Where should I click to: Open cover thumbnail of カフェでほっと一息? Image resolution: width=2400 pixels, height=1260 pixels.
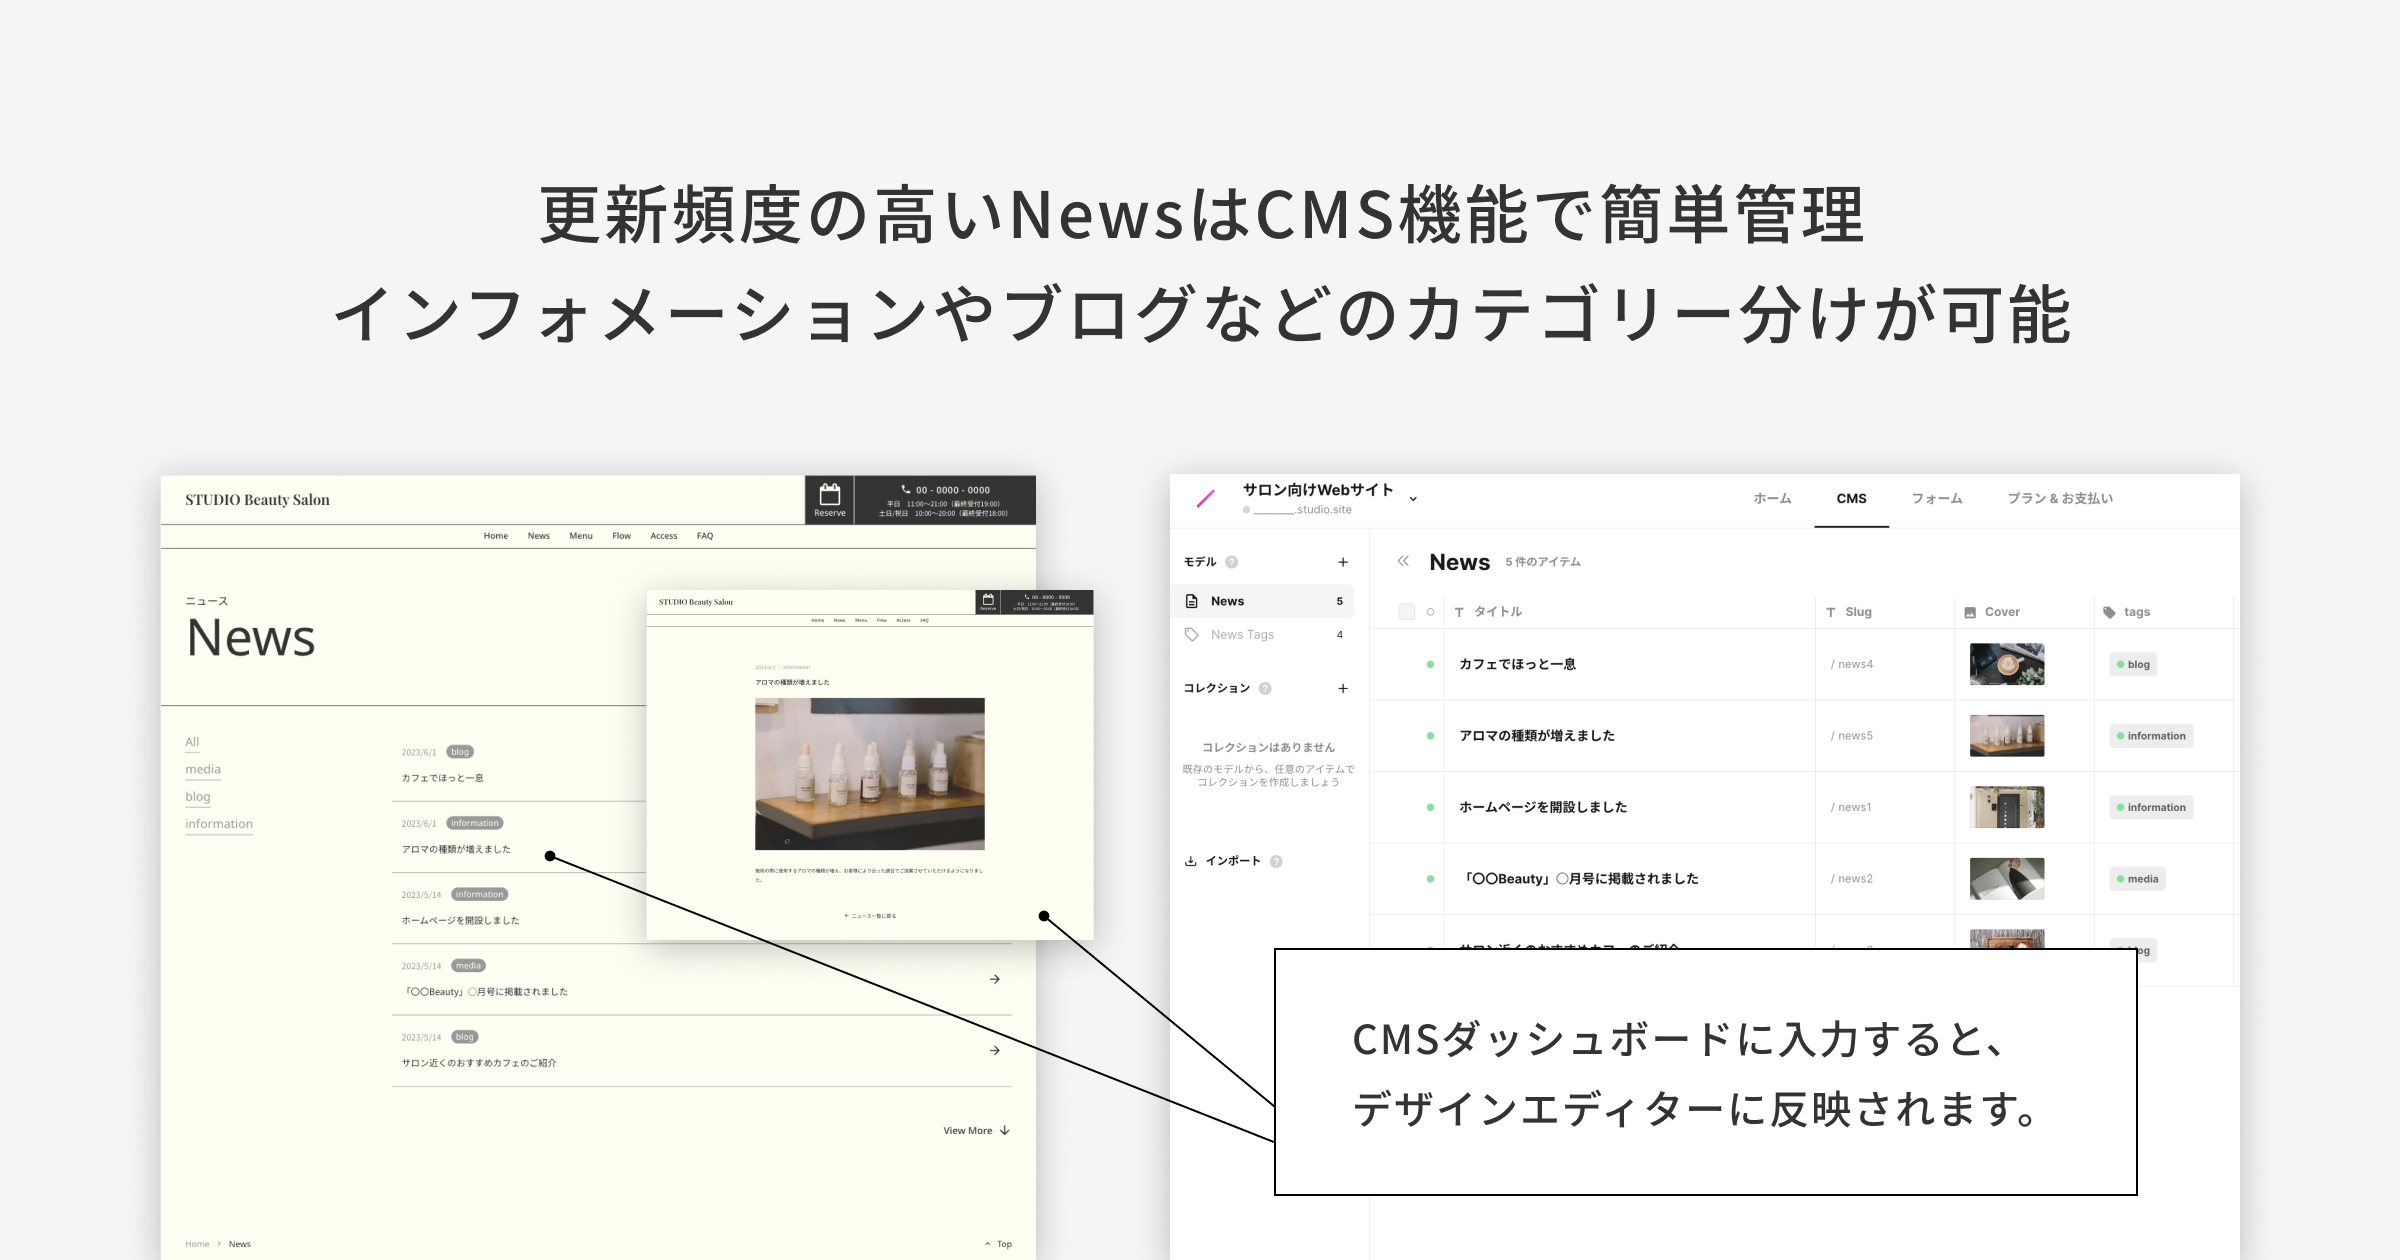2007,664
